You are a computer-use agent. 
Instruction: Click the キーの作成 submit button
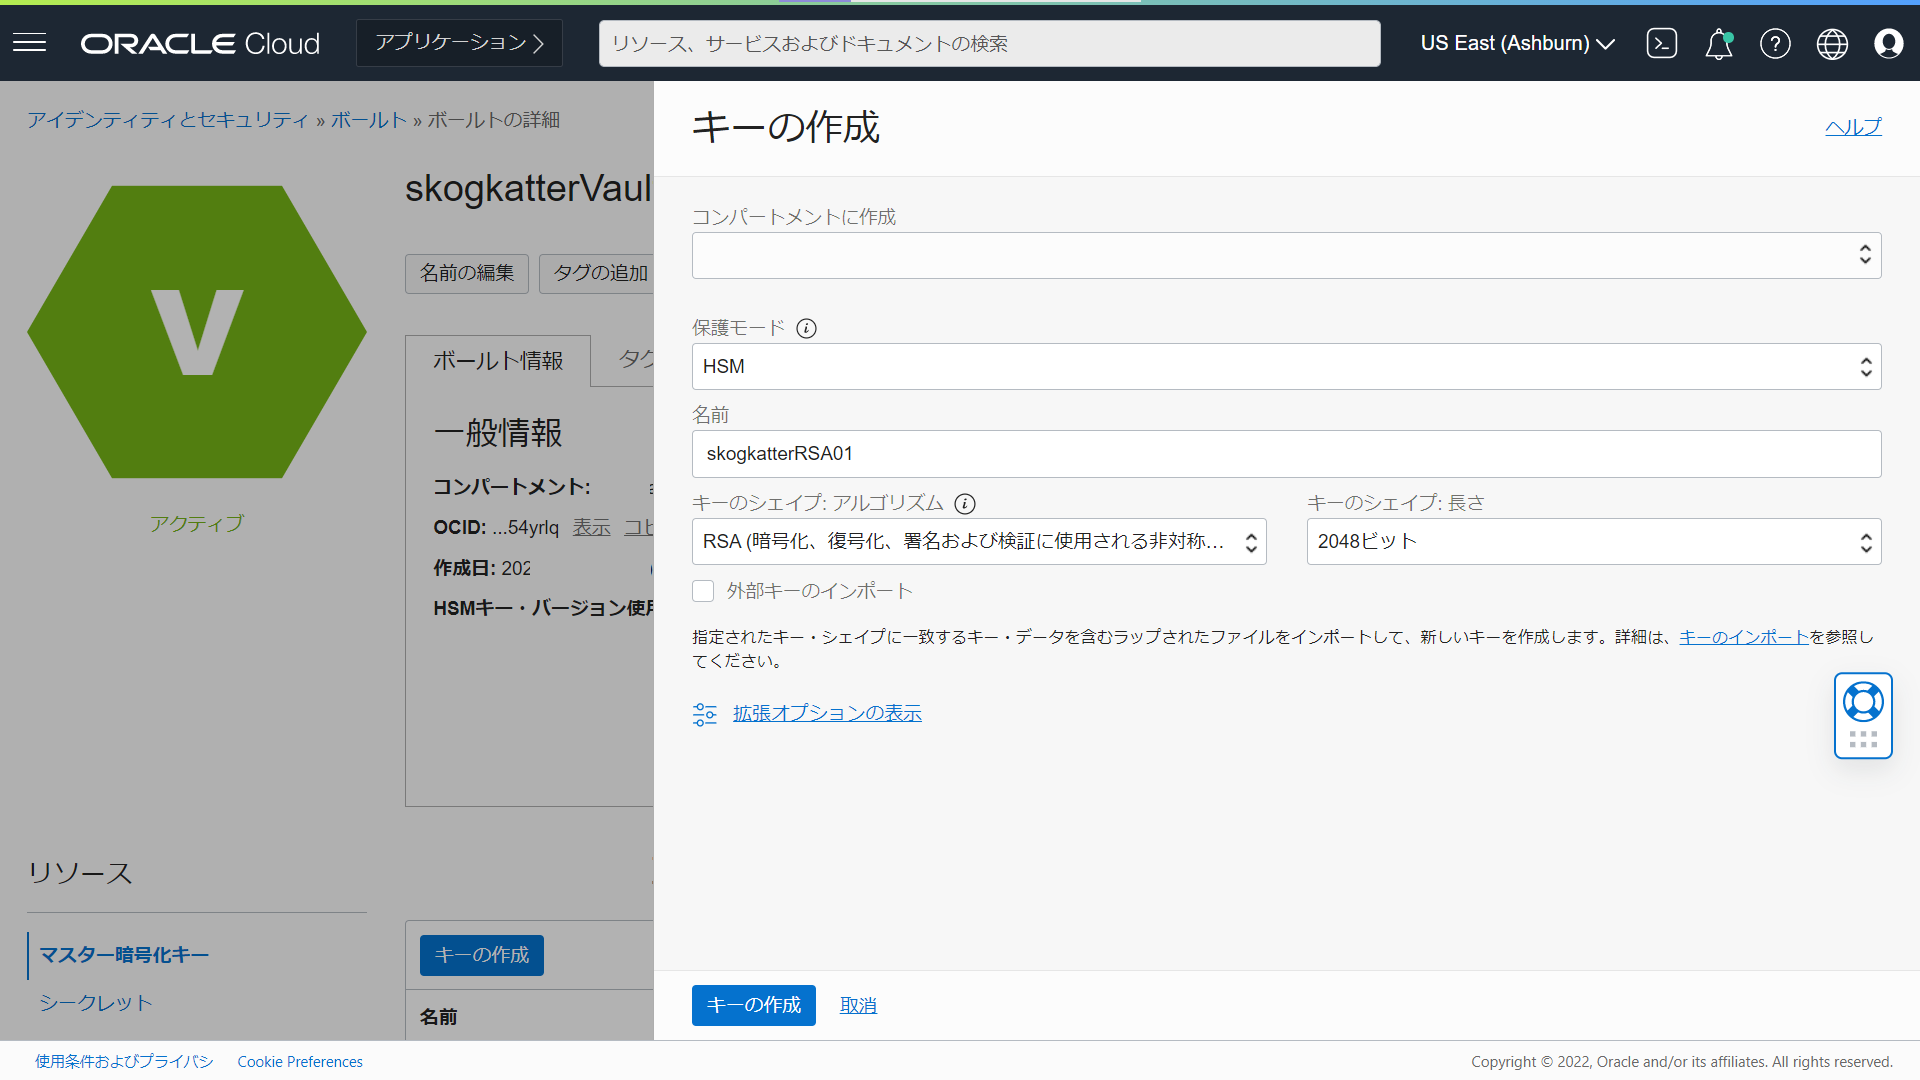click(x=753, y=1005)
